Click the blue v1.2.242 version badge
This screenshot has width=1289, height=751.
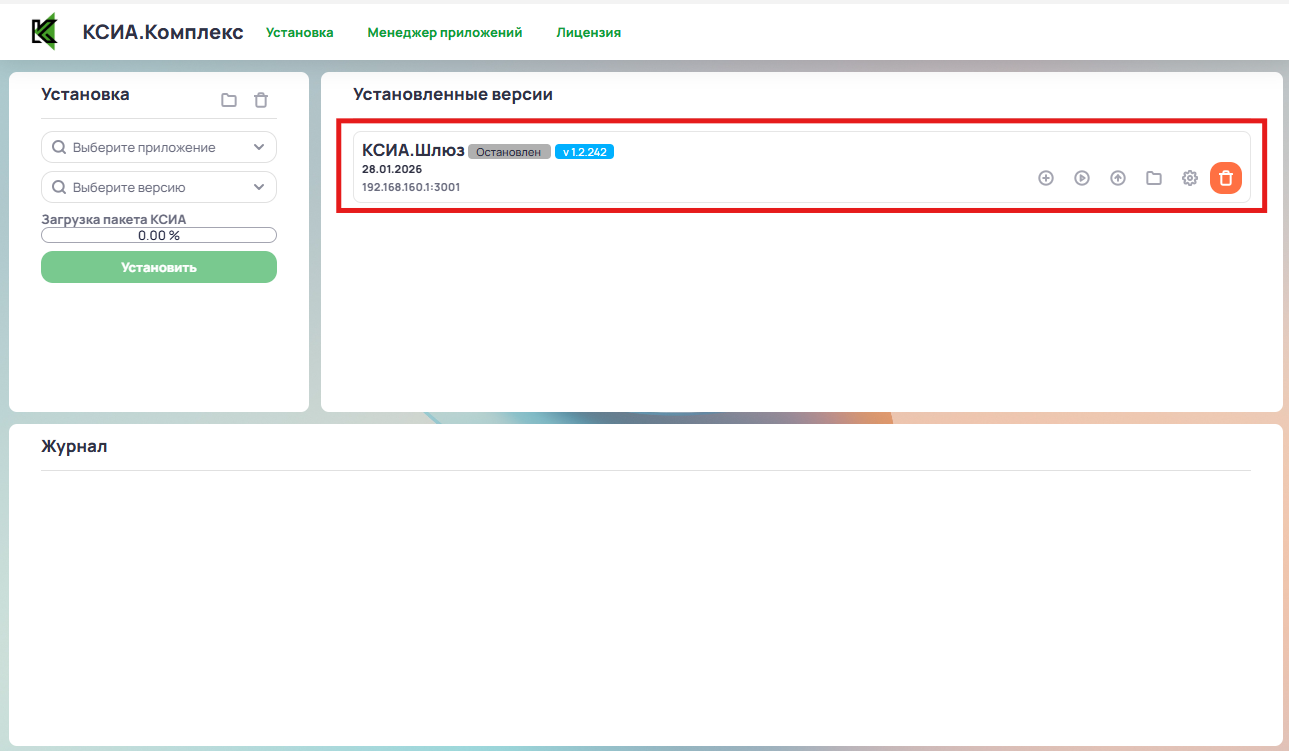click(x=584, y=152)
